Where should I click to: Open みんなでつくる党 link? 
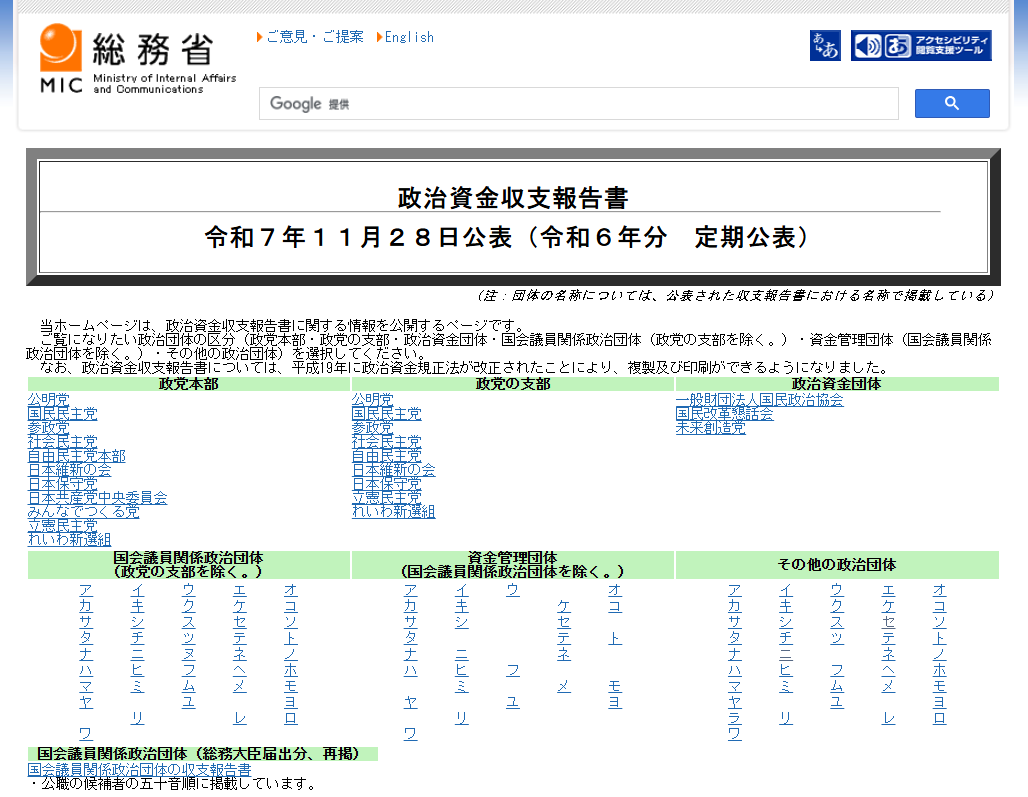click(83, 512)
